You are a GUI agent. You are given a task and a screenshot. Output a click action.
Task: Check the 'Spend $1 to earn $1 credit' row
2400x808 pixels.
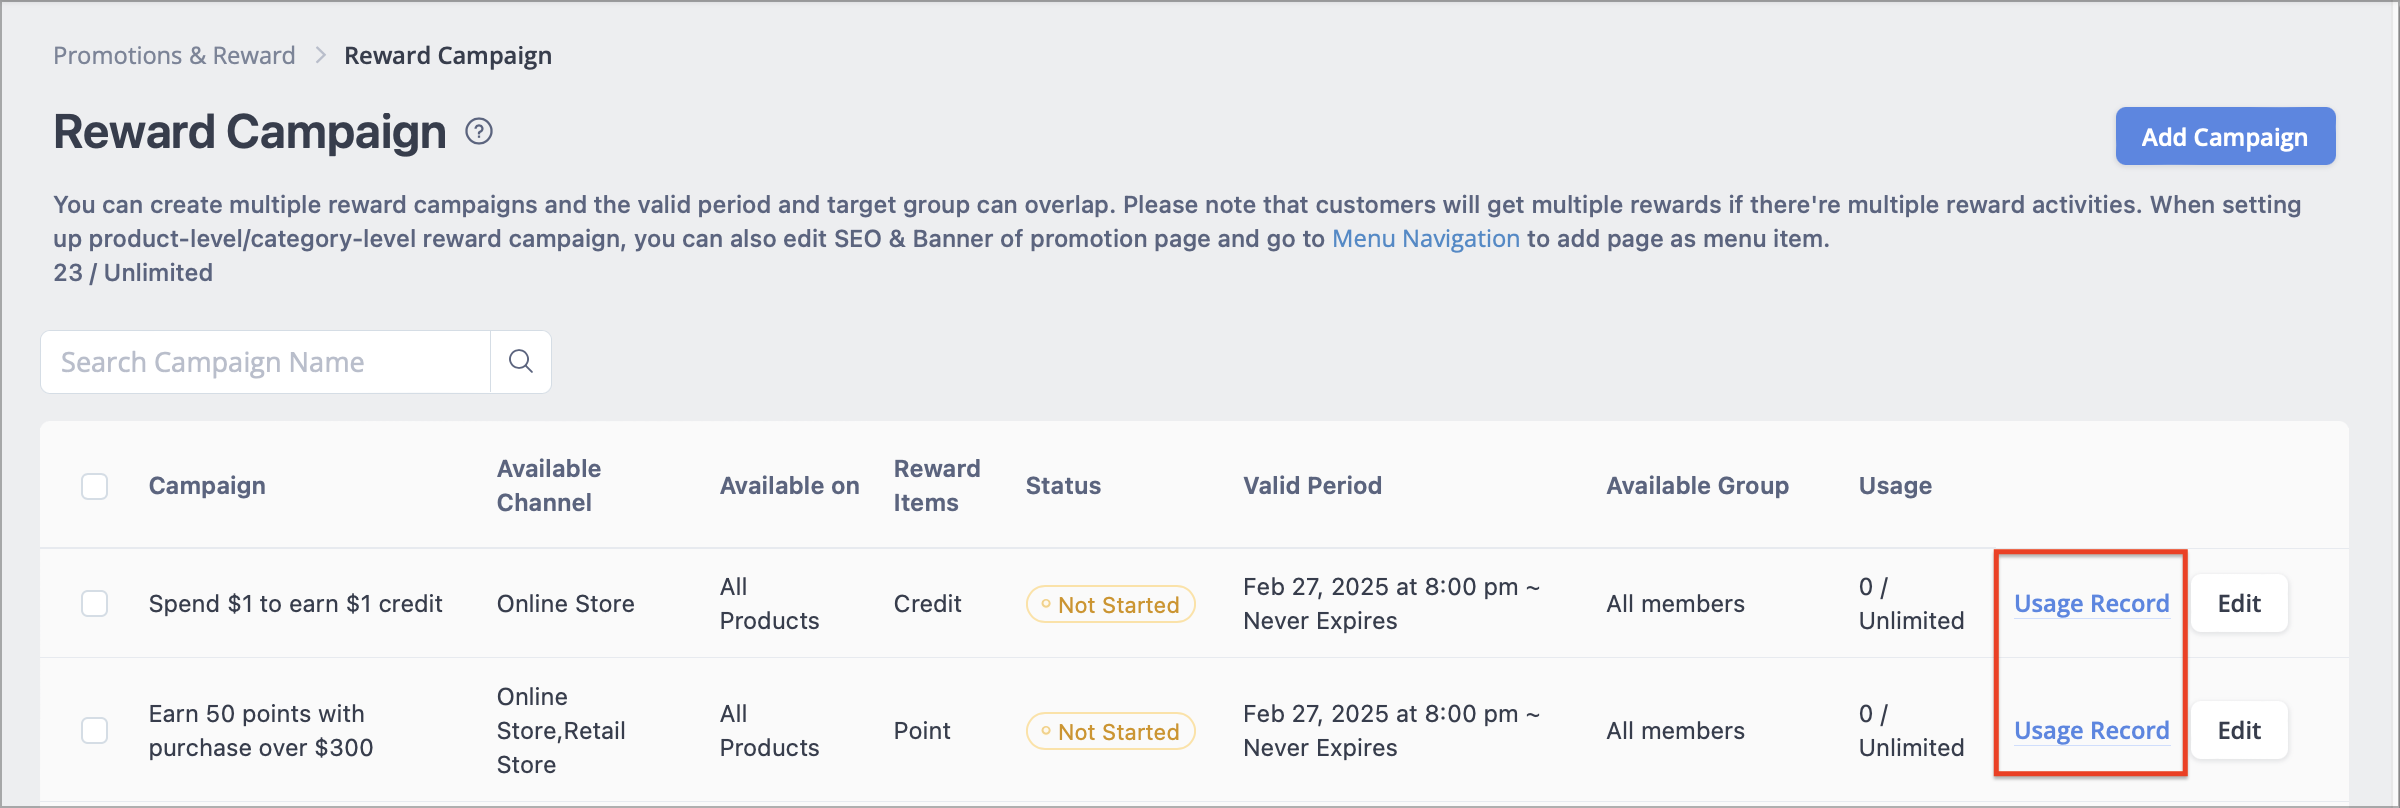[x=95, y=604]
